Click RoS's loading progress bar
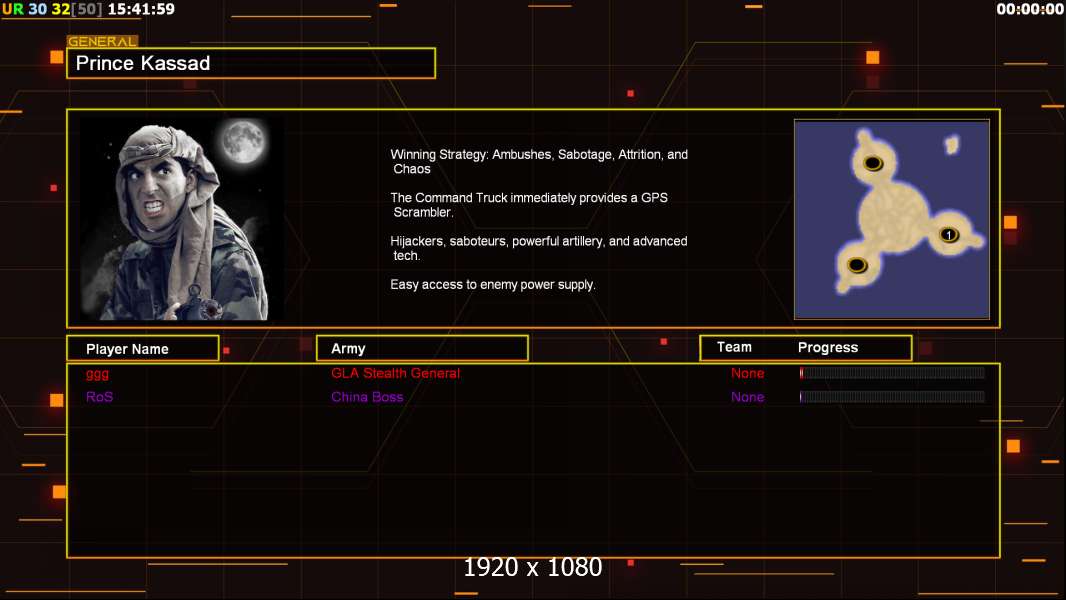 (892, 396)
